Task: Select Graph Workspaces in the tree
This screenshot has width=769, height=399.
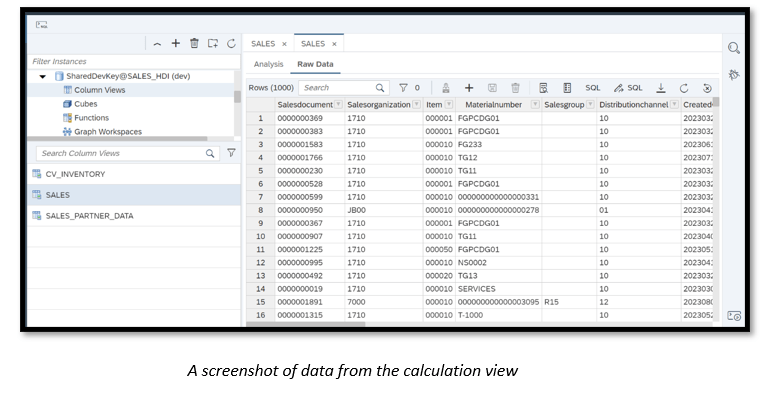Action: (x=108, y=131)
